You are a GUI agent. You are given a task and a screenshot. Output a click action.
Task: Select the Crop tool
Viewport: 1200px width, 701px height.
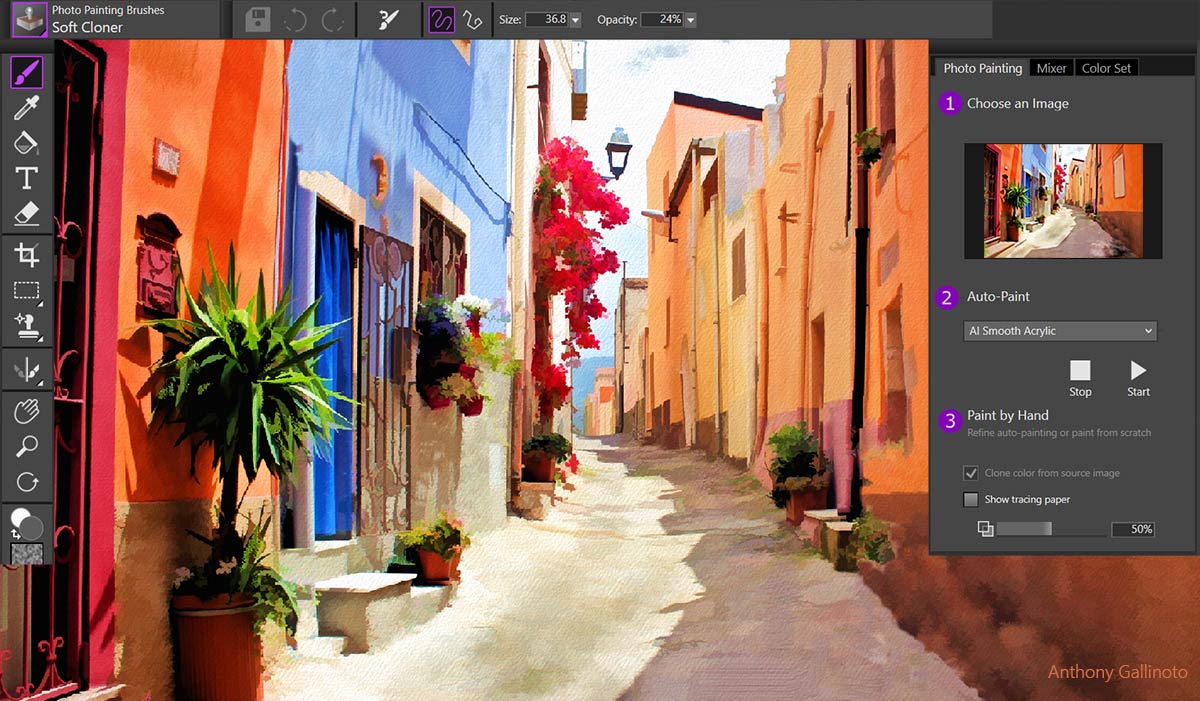(x=26, y=254)
